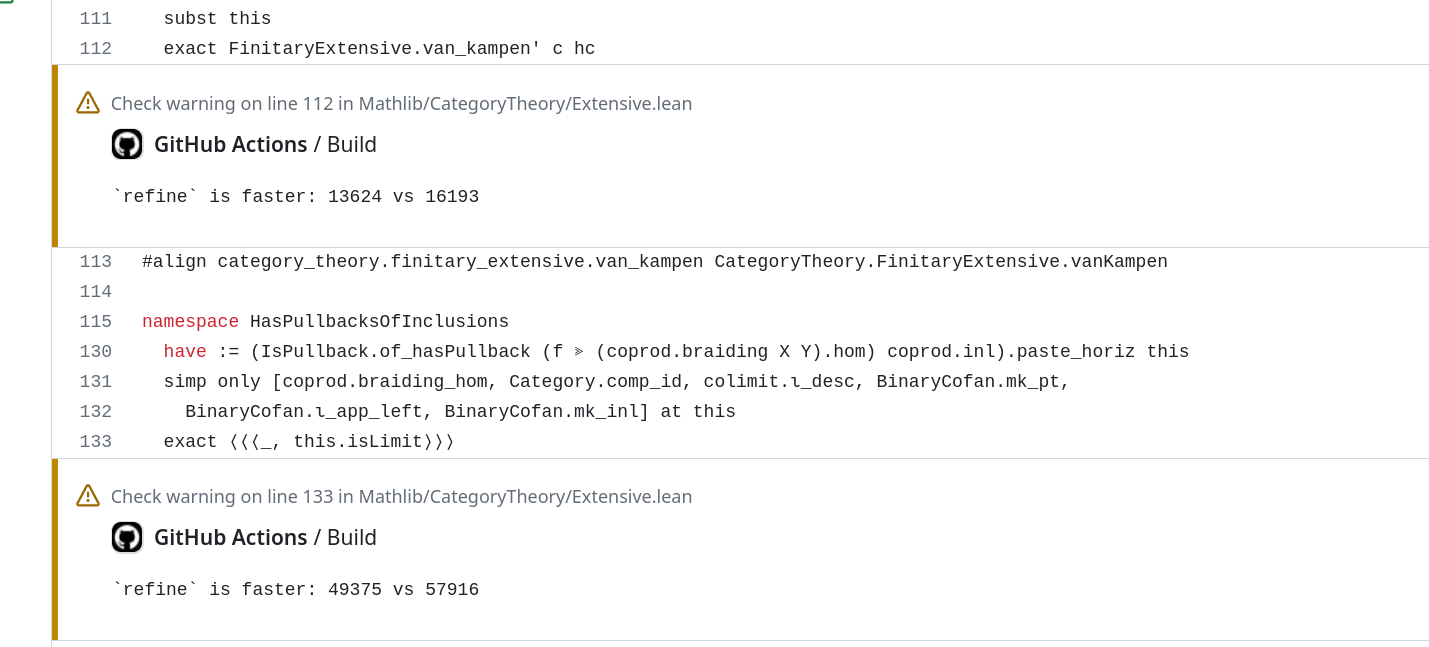
Task: Select line number 111
Action: click(x=95, y=19)
